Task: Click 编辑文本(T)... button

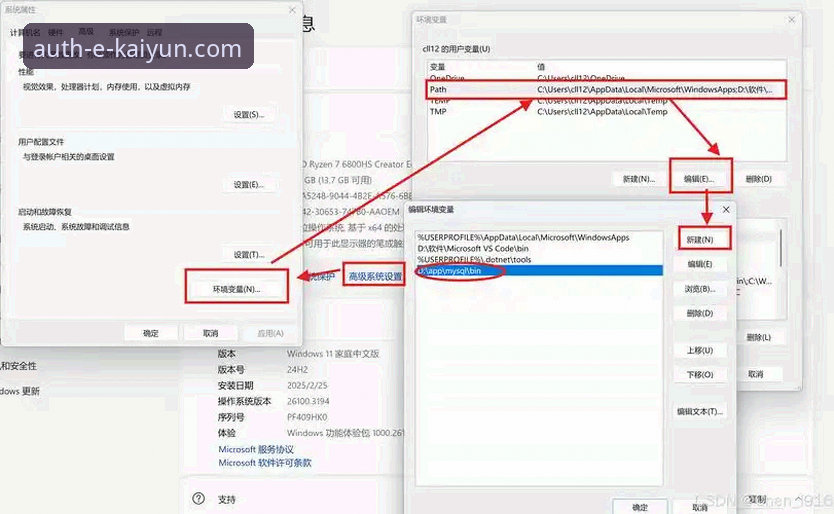Action: tap(700, 411)
